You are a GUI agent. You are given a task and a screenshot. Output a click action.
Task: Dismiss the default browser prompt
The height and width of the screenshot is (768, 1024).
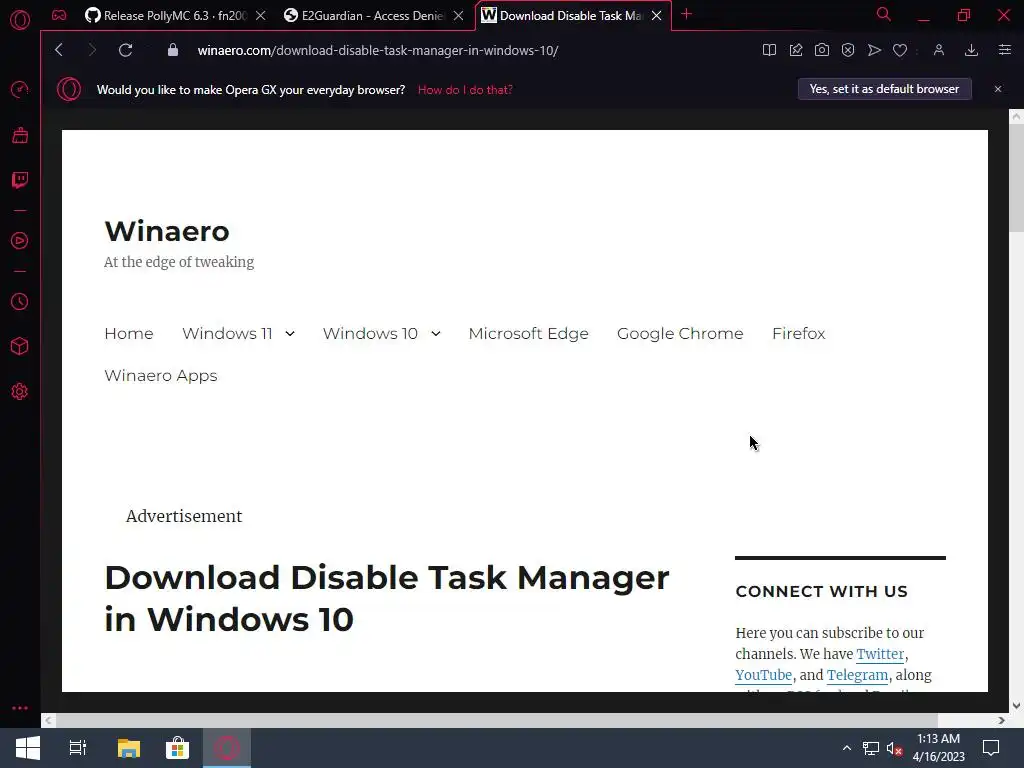(x=998, y=89)
